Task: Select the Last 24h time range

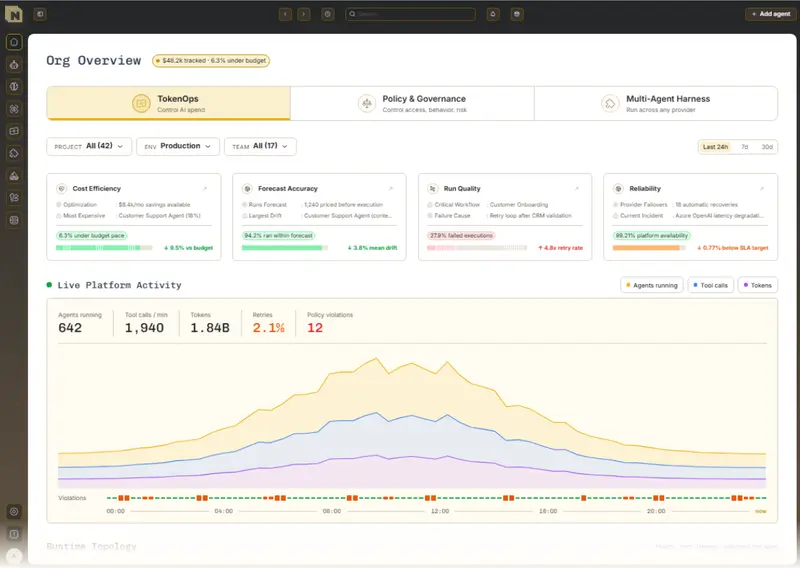Action: (x=715, y=147)
